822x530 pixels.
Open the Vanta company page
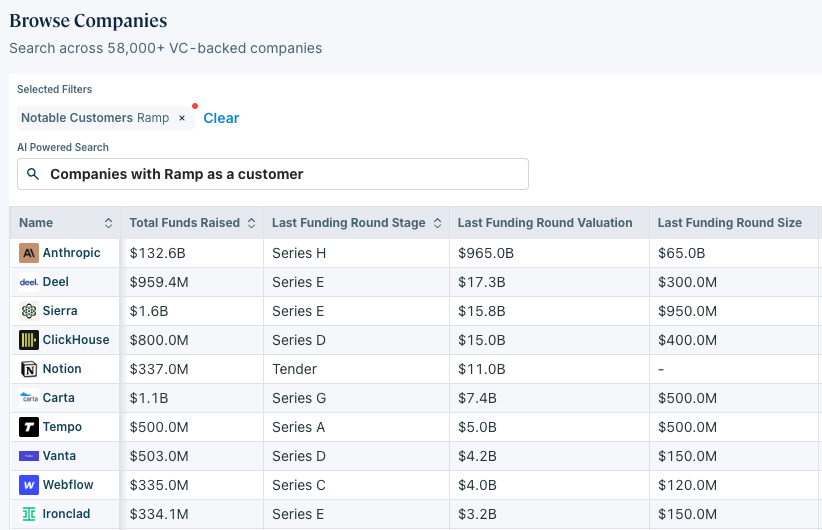59,456
